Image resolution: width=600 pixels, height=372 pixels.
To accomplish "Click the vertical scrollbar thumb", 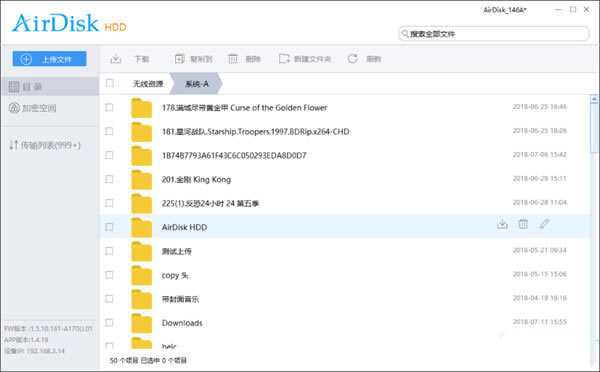I will pos(594,128).
